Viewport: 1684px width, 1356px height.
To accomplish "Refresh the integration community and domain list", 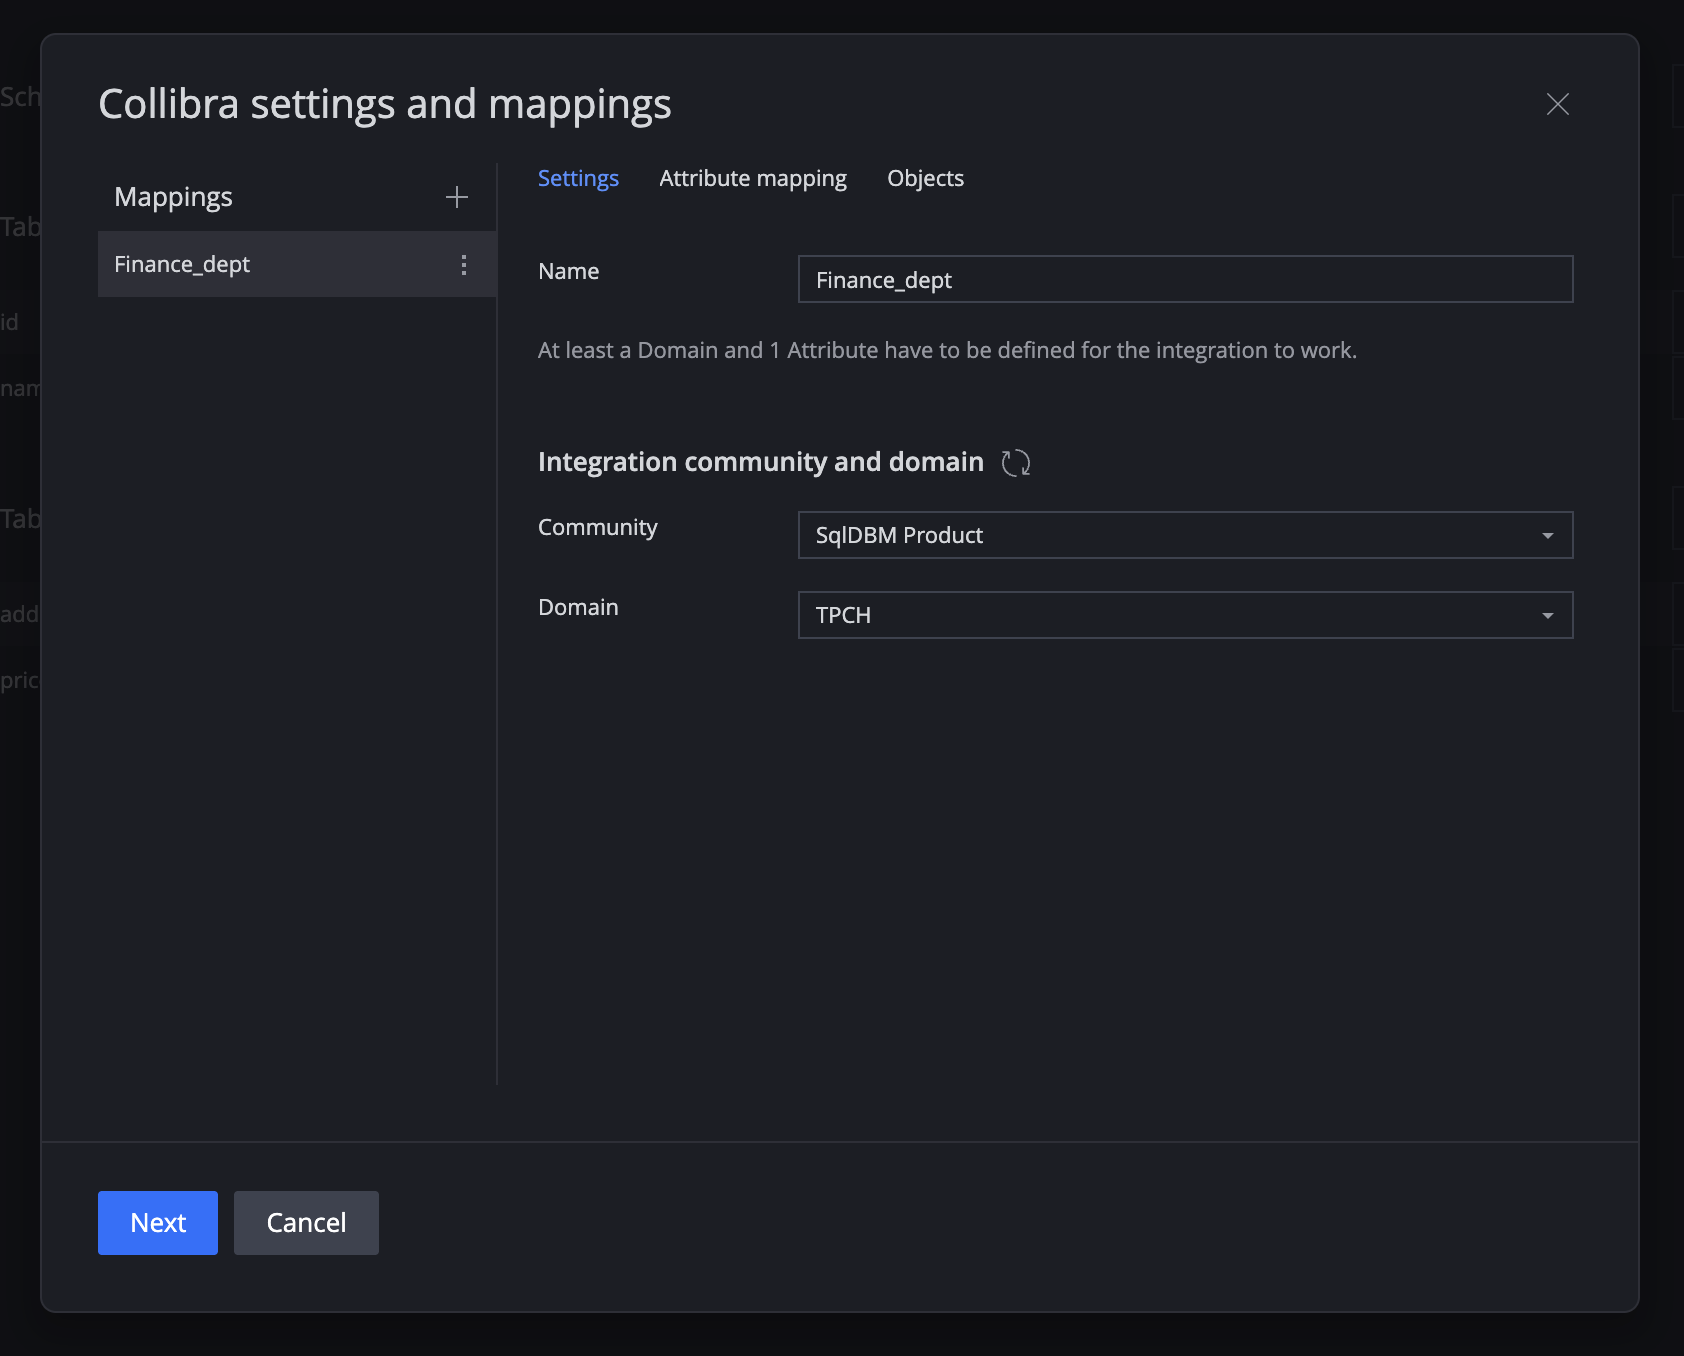I will point(1016,462).
